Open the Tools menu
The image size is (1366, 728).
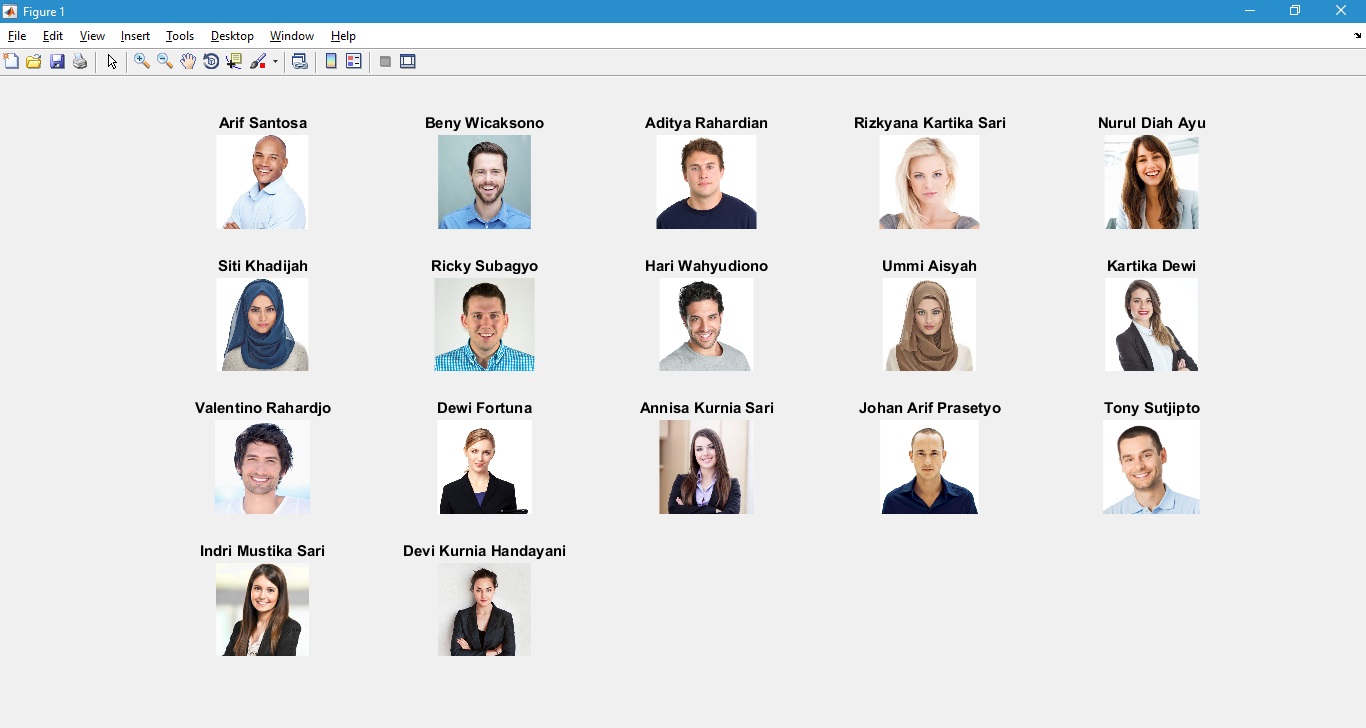pyautogui.click(x=180, y=36)
